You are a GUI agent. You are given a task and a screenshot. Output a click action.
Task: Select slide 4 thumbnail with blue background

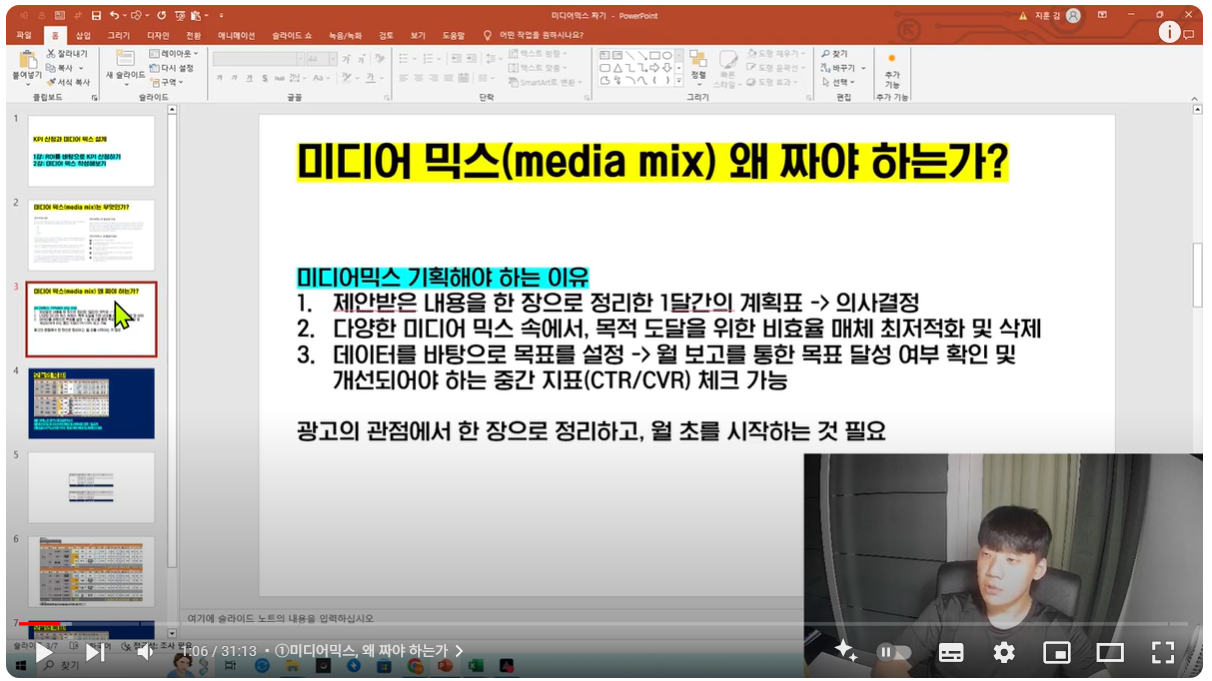coord(91,403)
